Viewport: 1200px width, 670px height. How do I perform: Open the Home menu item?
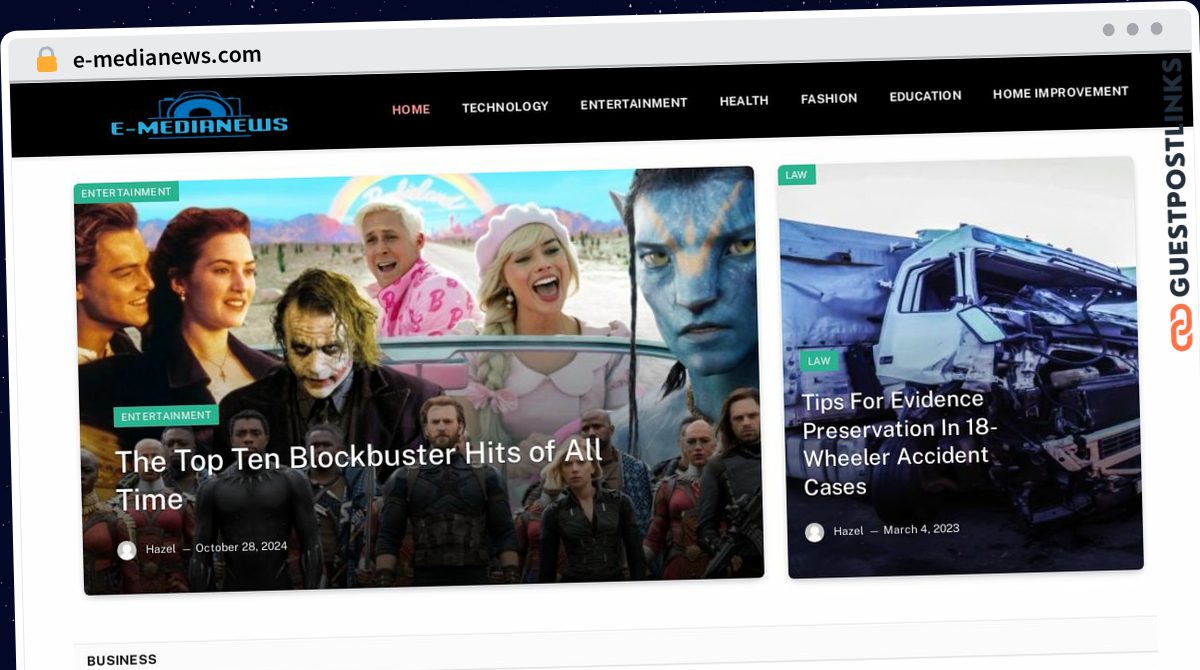click(x=411, y=109)
